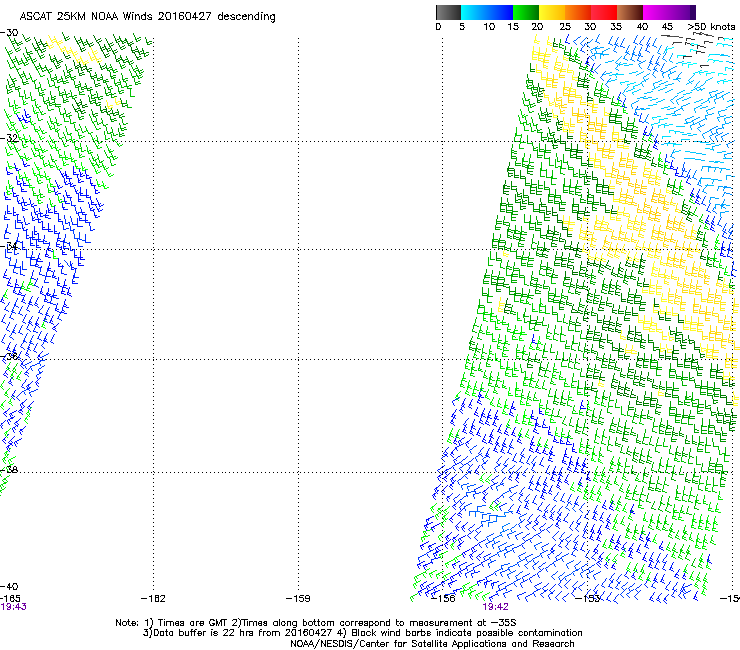The image size is (740, 650).
Task: Click the '-30' latitude label
Action: (x=9, y=33)
